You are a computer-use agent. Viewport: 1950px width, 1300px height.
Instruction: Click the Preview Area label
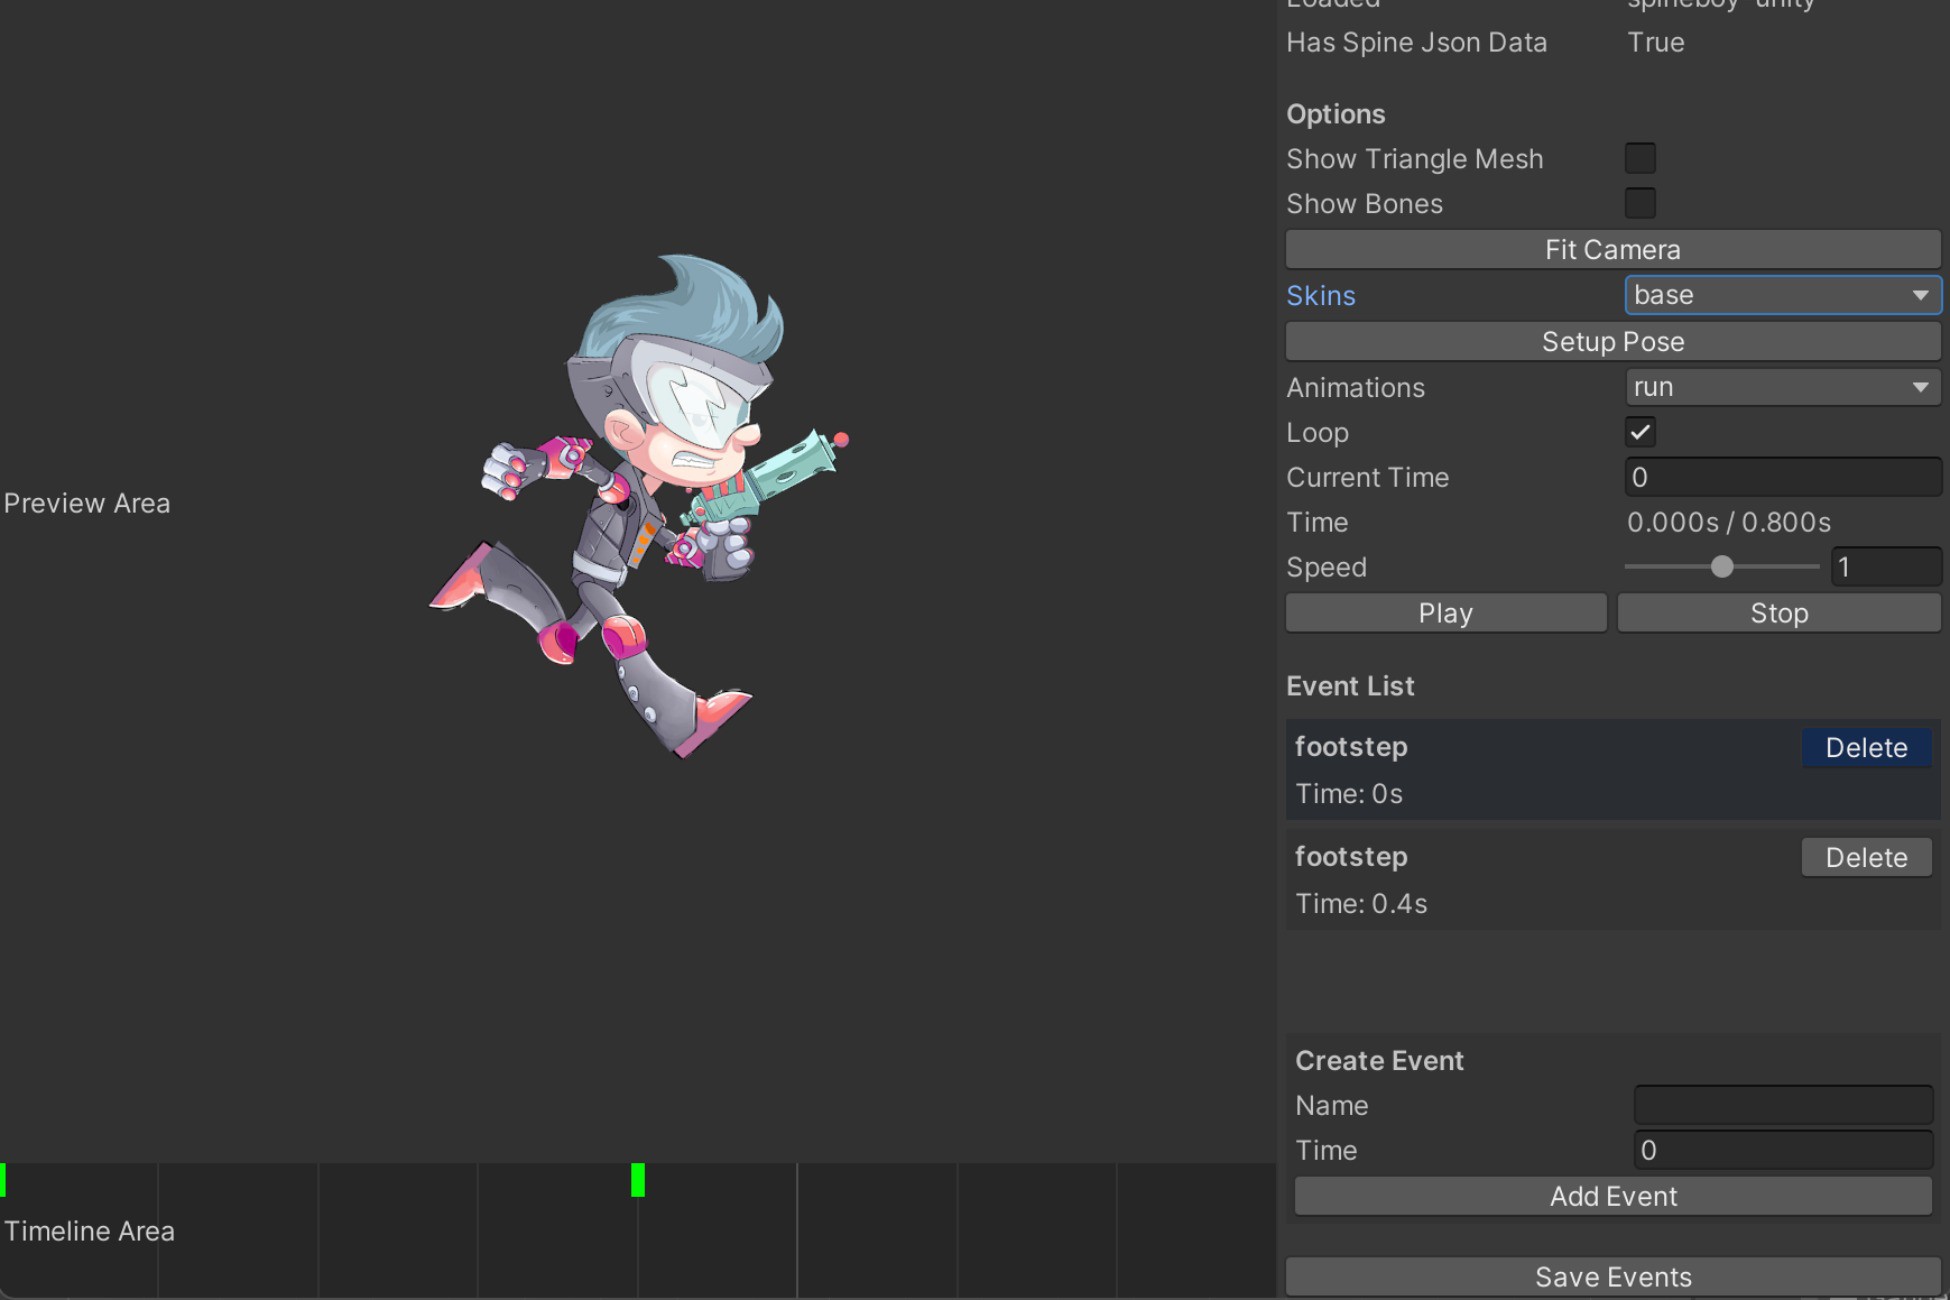pos(87,503)
